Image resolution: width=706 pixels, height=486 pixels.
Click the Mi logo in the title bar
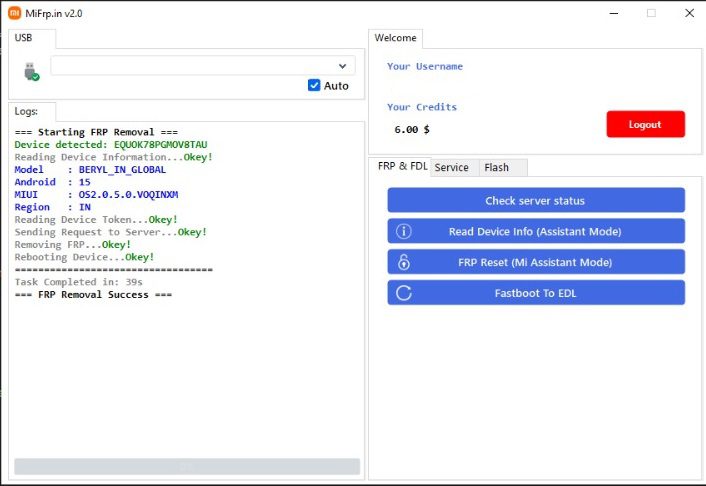(x=15, y=13)
